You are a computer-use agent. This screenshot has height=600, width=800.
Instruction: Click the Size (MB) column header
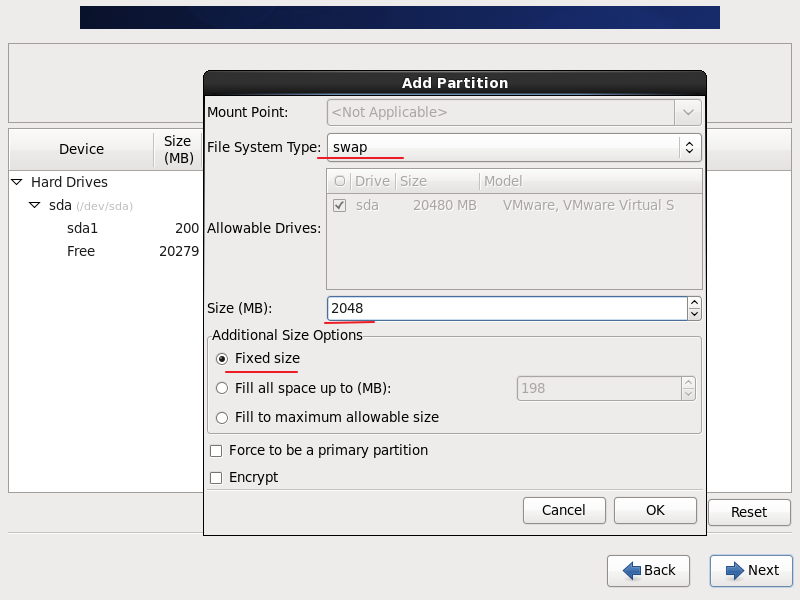[178, 149]
